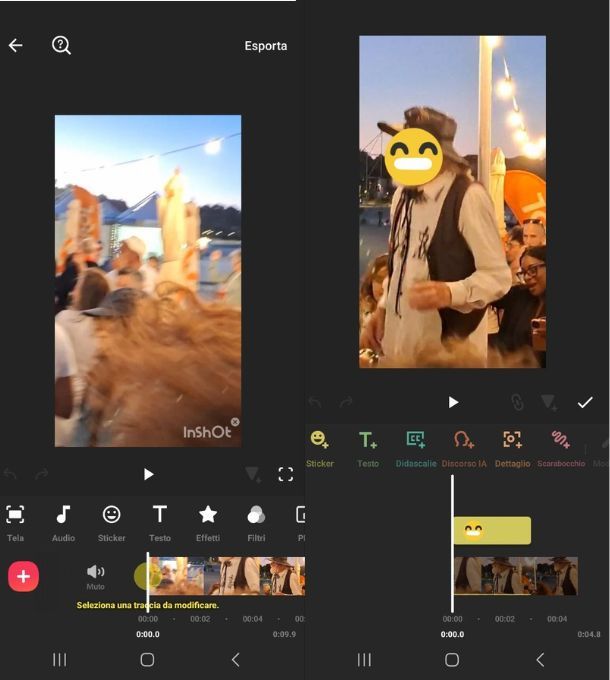Open the Testo text tool in left toolbar
Viewport: 610px width, 680px height.
pyautogui.click(x=160, y=523)
